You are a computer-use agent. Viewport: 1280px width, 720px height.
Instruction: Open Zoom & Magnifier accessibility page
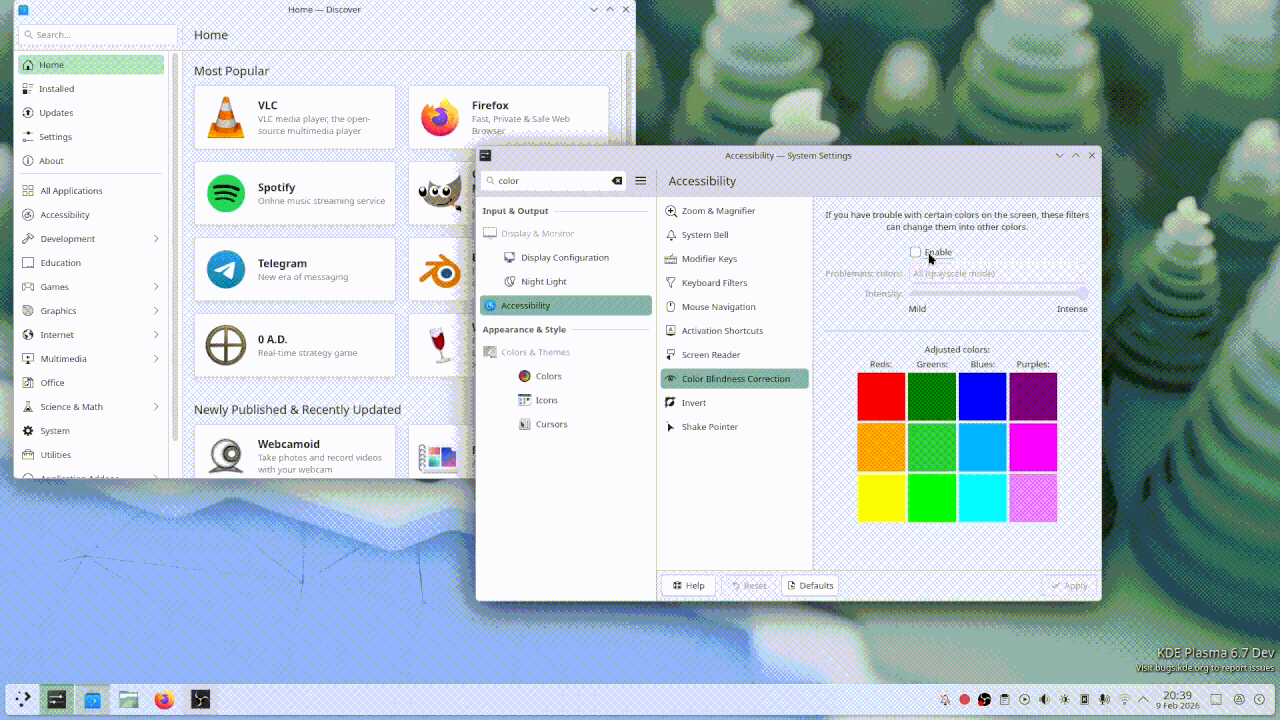pos(734,211)
